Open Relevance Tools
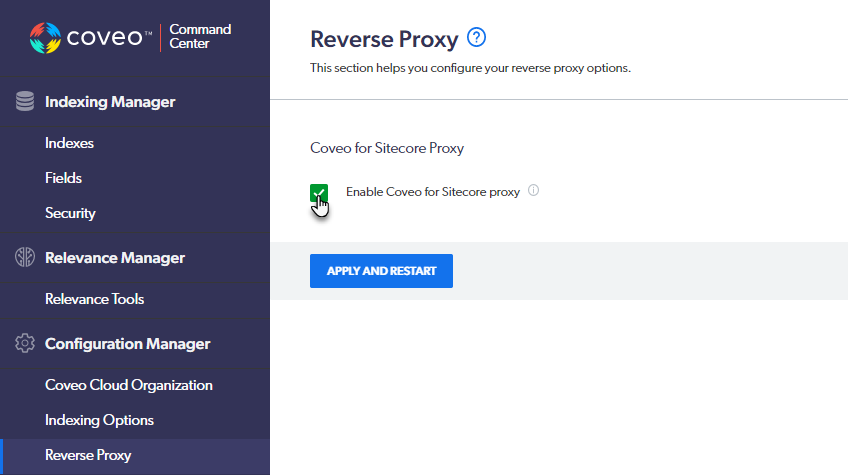 point(95,299)
